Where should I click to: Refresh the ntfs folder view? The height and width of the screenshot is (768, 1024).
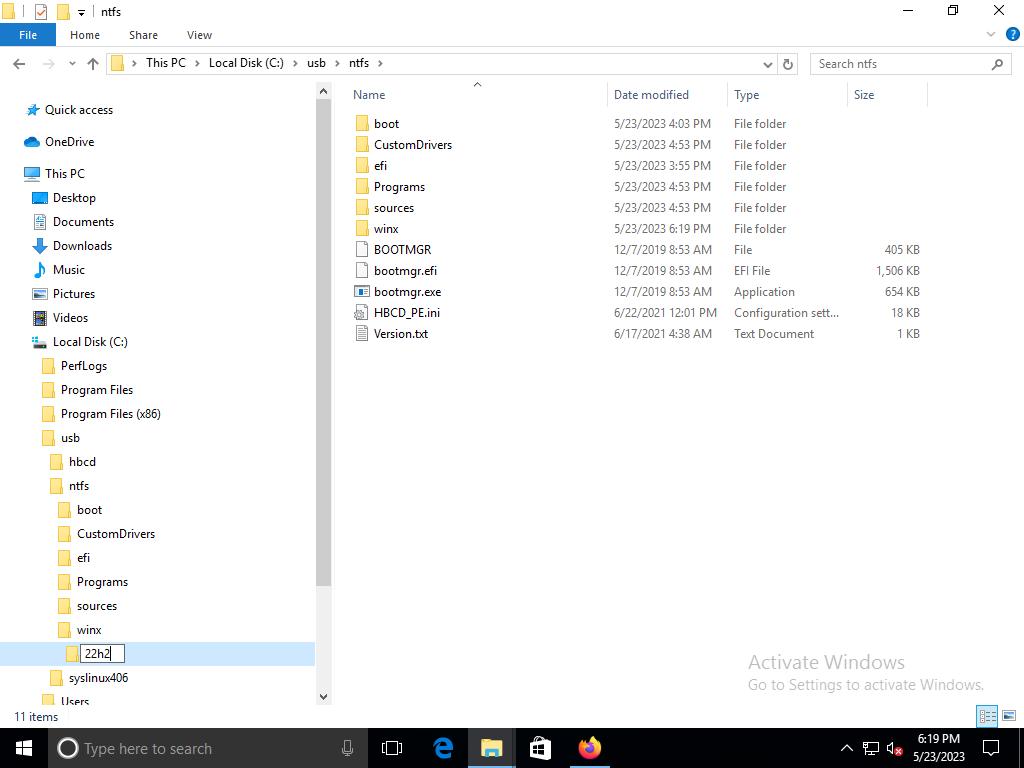788,63
